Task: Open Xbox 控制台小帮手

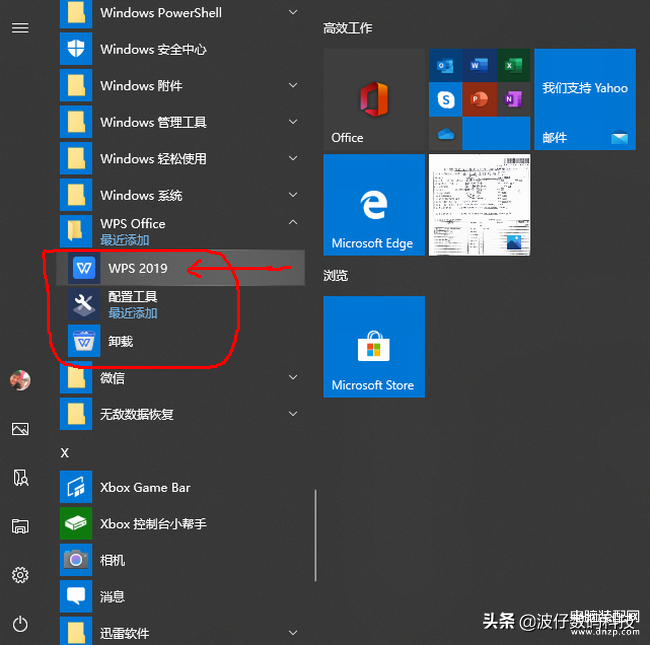Action: (x=180, y=524)
